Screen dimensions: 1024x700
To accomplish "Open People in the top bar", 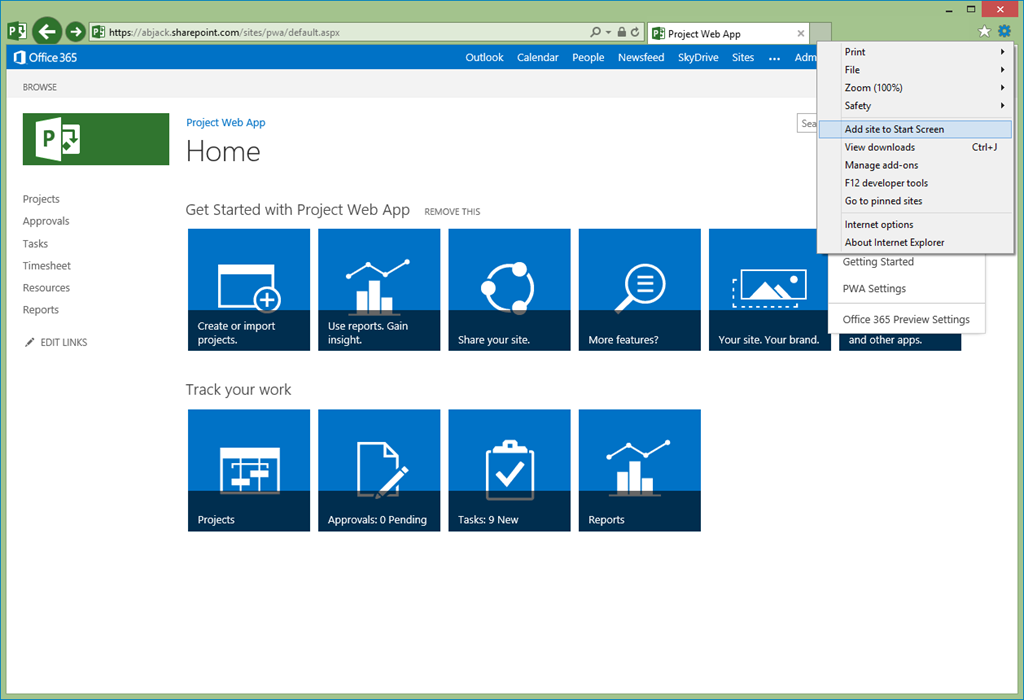I will 588,57.
